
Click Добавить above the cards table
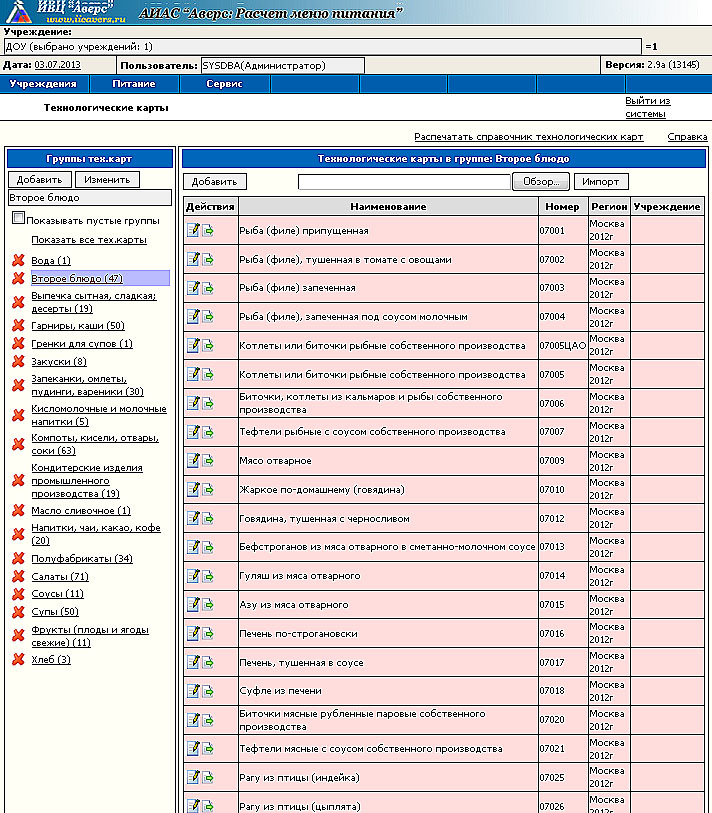(x=215, y=181)
